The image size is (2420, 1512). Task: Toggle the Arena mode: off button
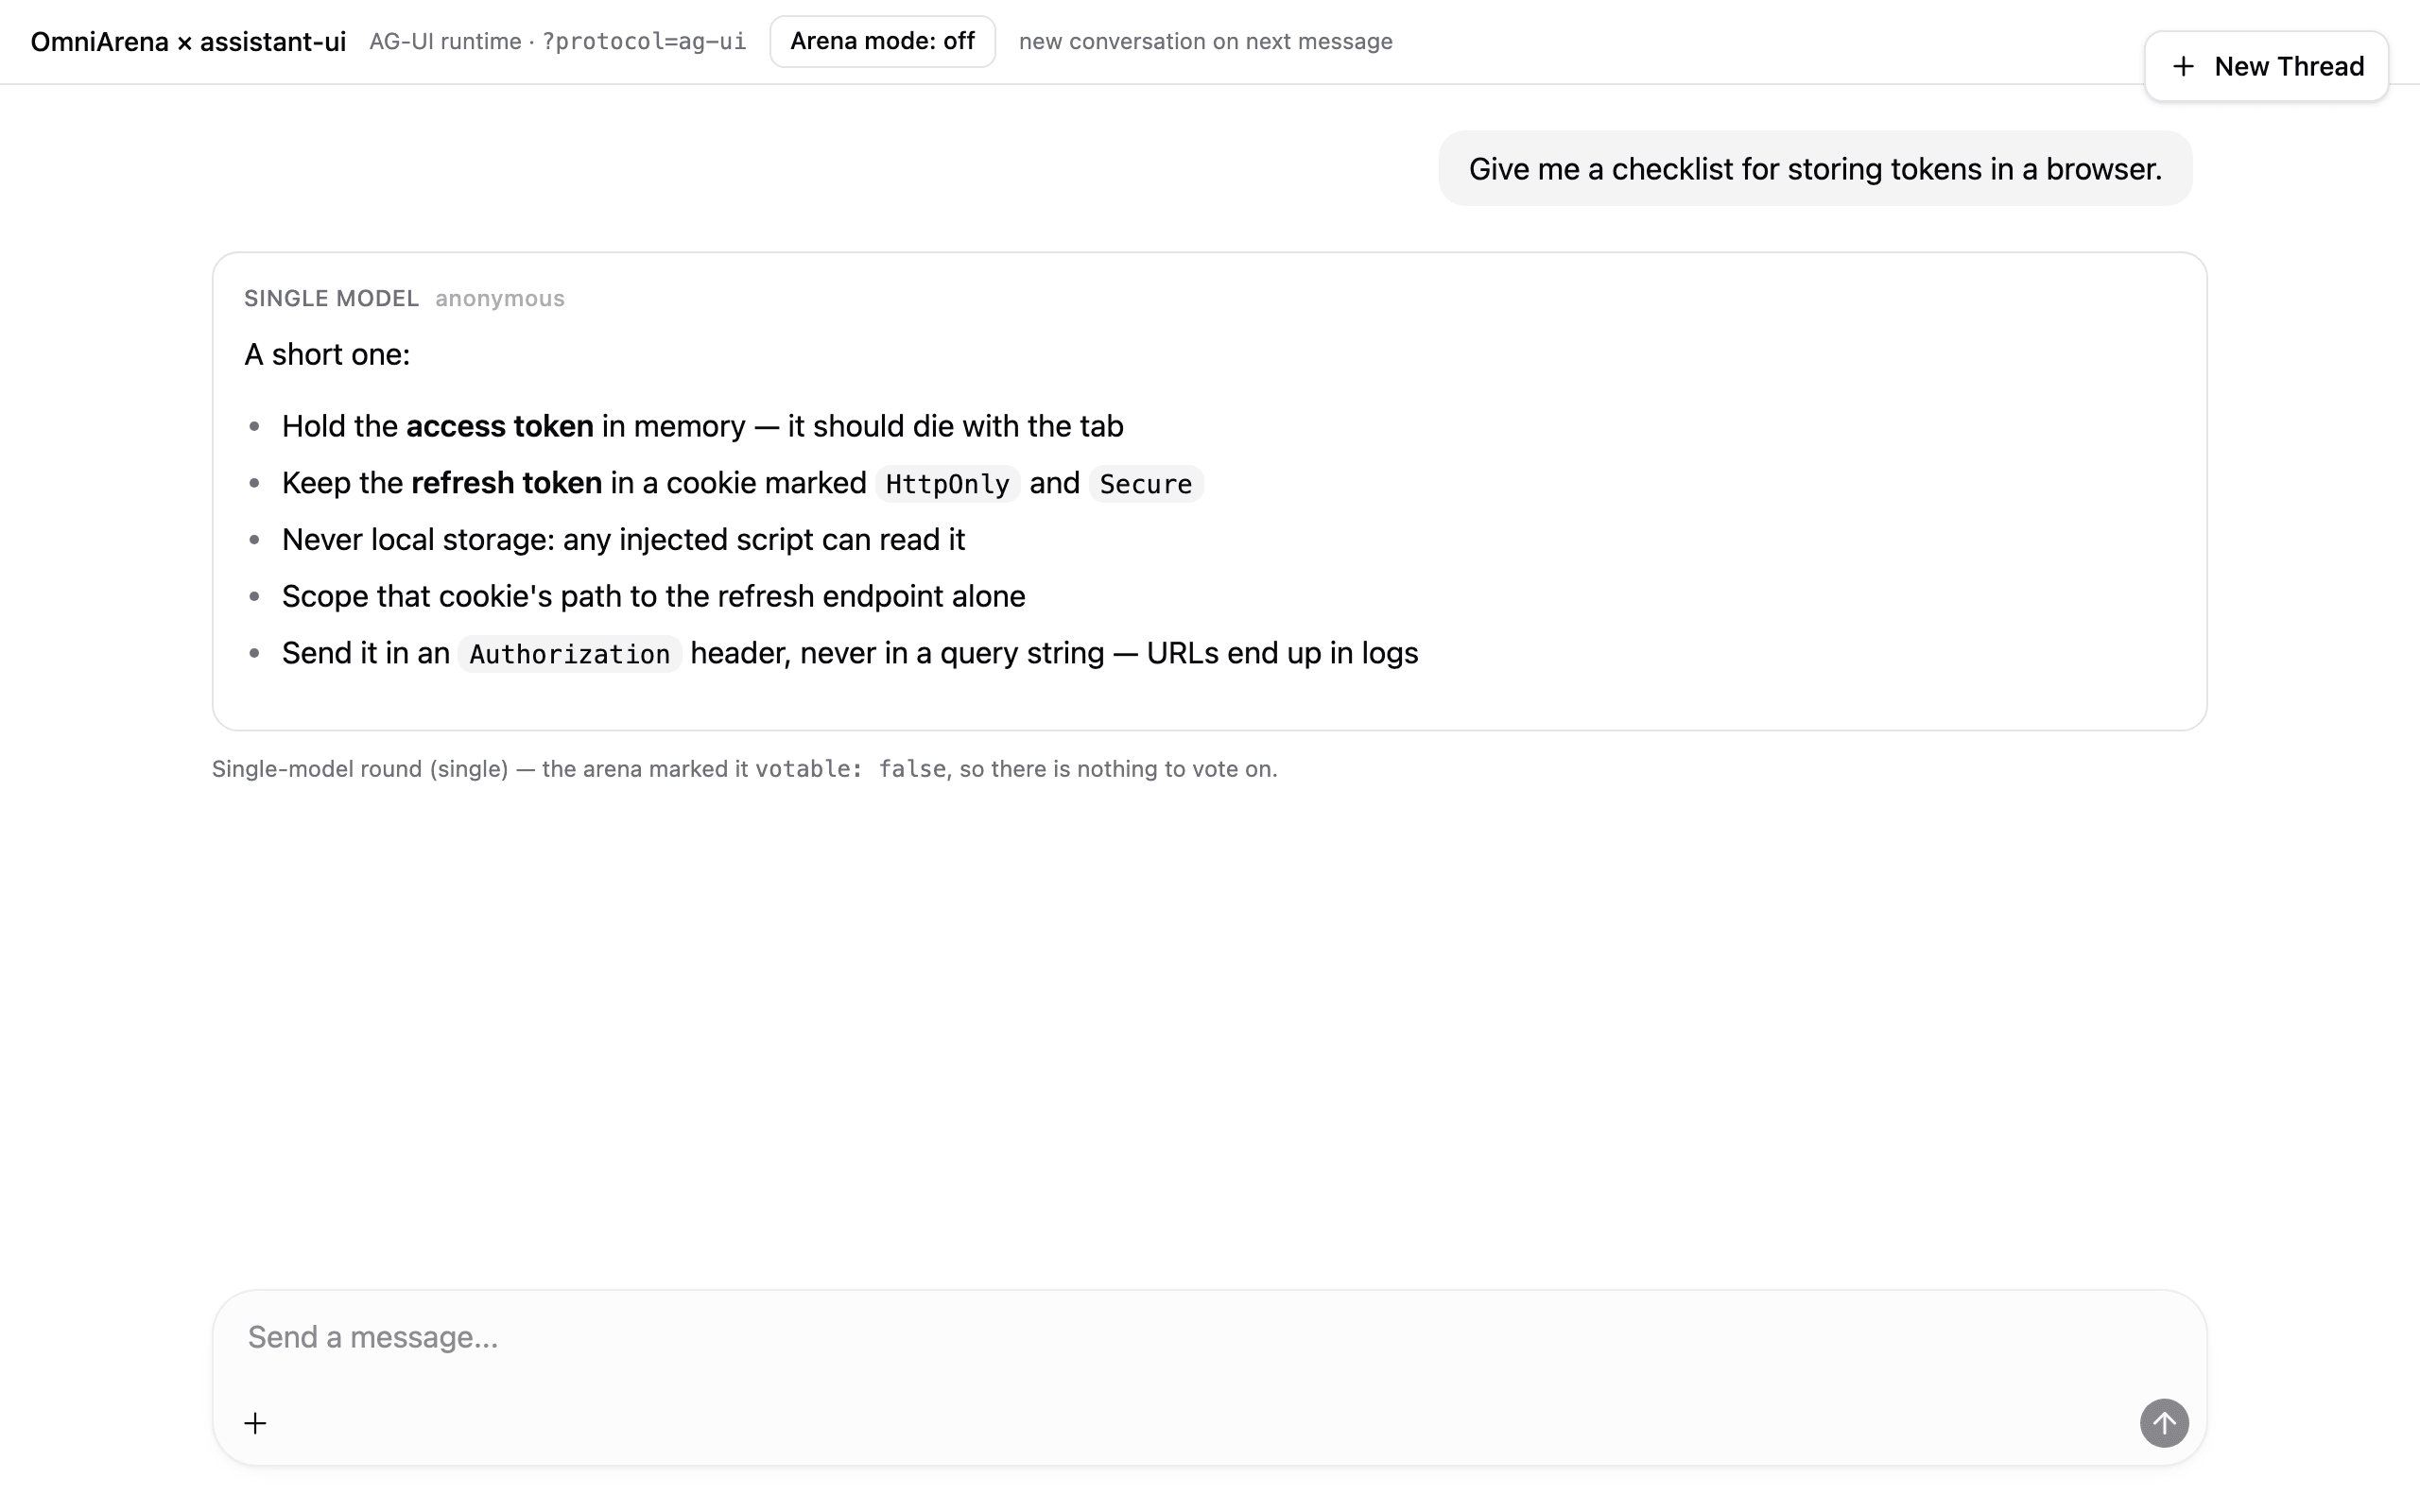pos(882,41)
